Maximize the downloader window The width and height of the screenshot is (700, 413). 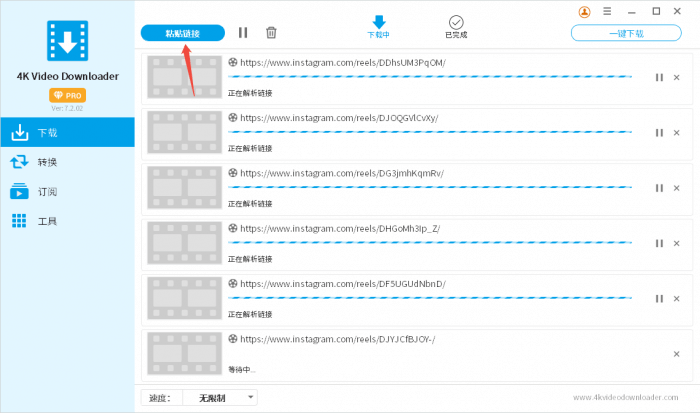pyautogui.click(x=656, y=11)
